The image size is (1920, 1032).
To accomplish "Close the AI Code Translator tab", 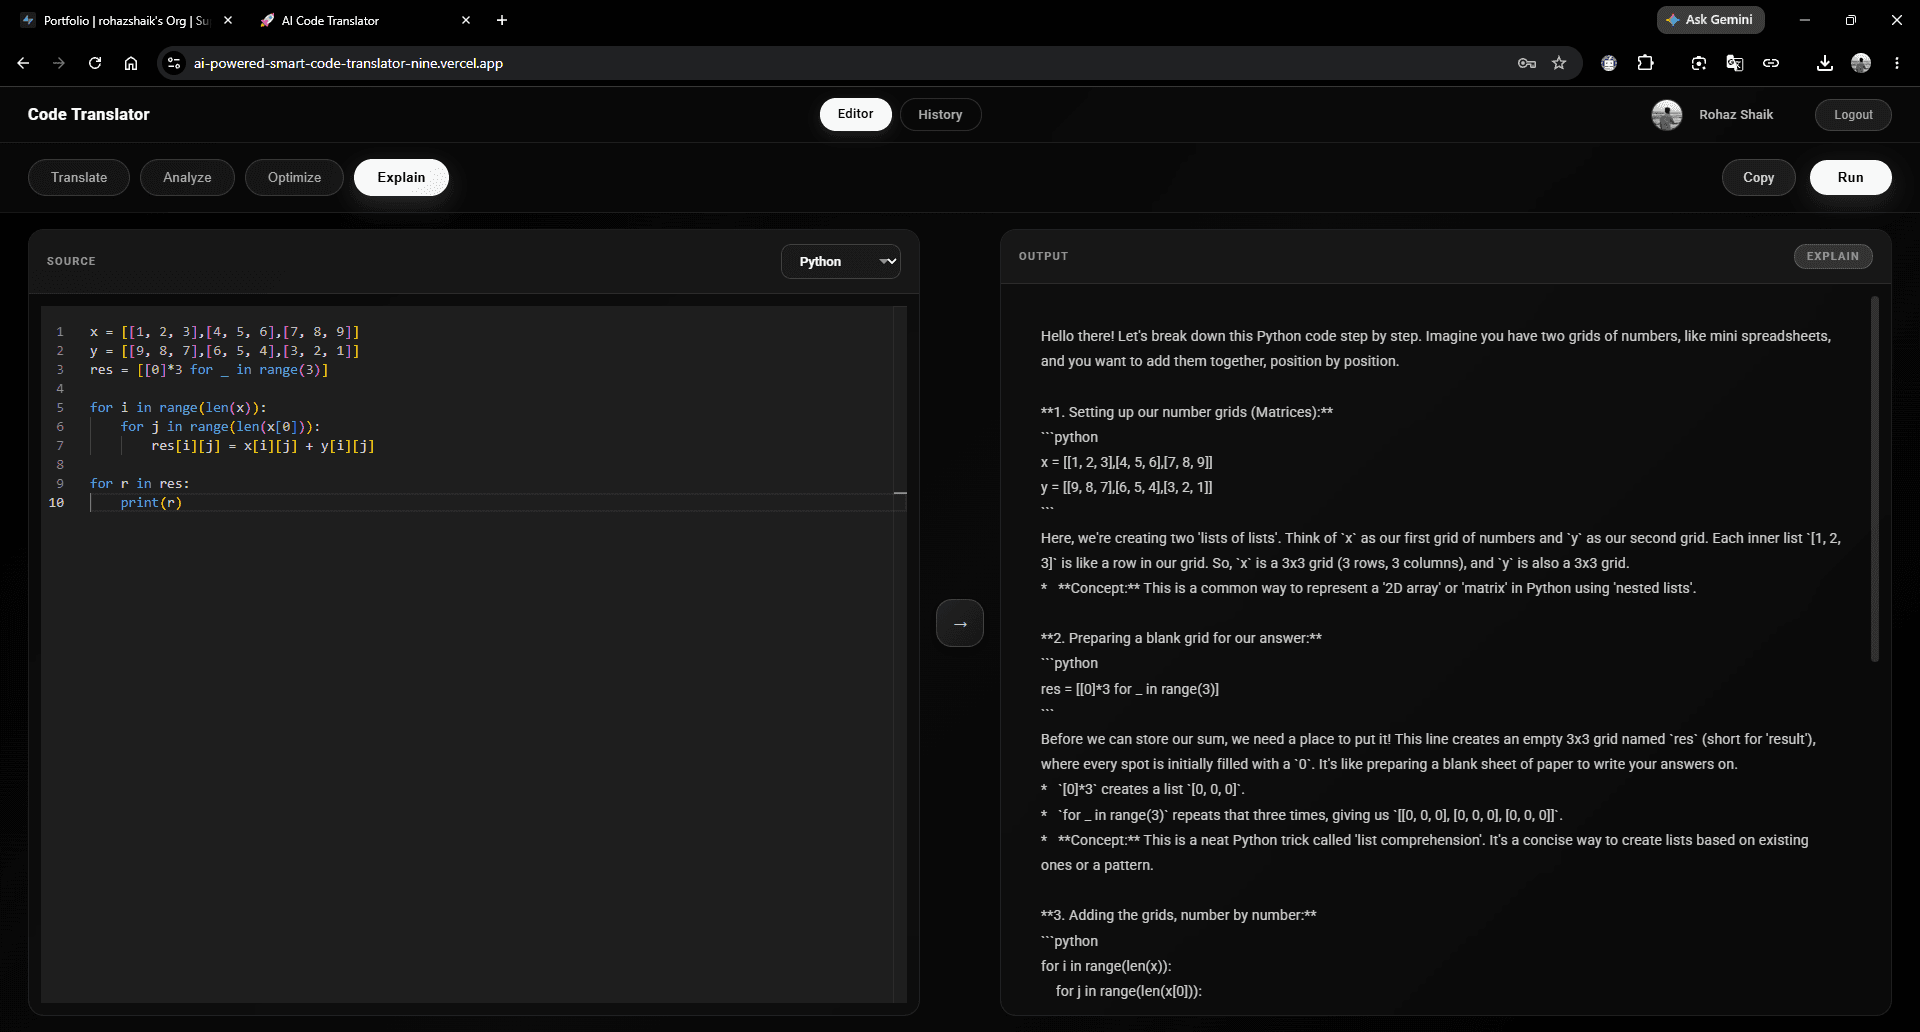I will click(x=466, y=20).
